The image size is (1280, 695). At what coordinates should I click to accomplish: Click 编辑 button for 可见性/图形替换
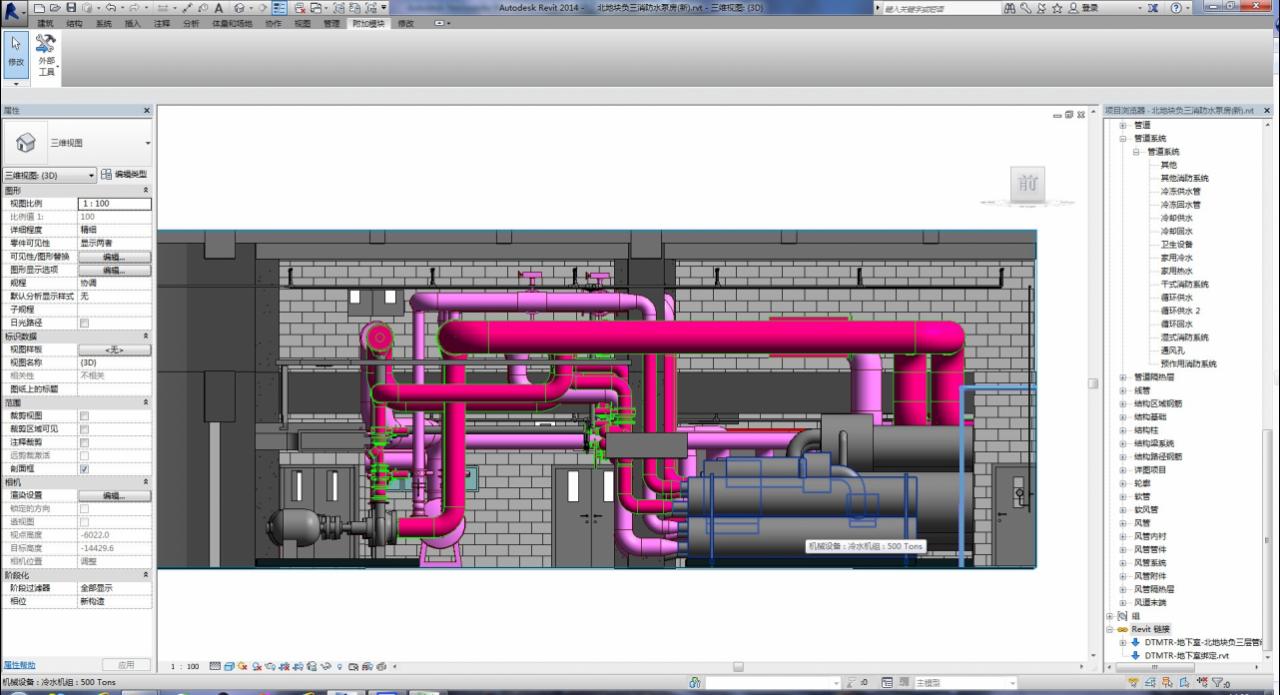tap(114, 257)
